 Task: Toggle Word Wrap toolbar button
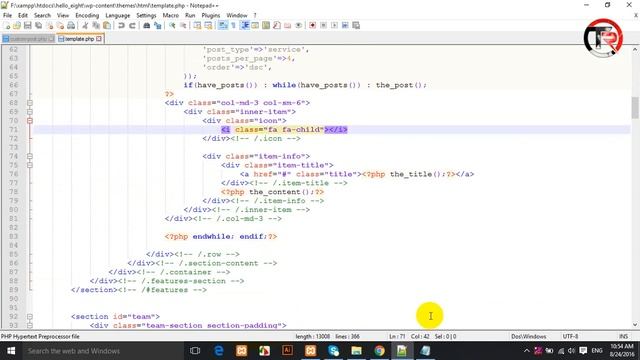click(223, 25)
